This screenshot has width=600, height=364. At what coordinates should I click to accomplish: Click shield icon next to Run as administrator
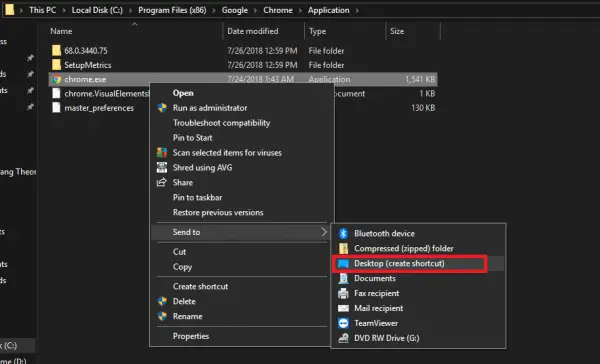tap(162, 108)
